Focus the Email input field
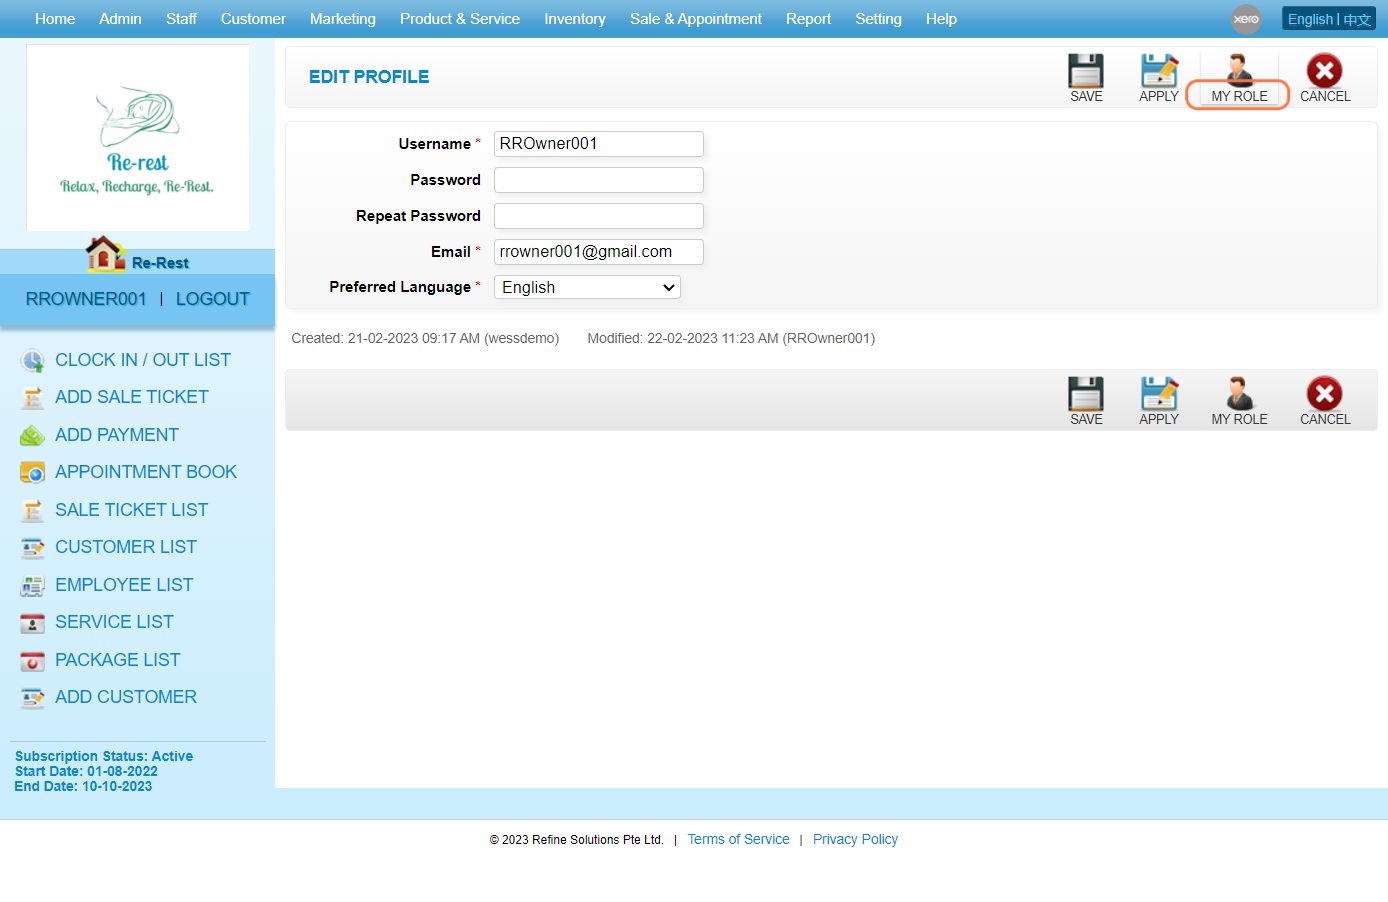 point(599,252)
